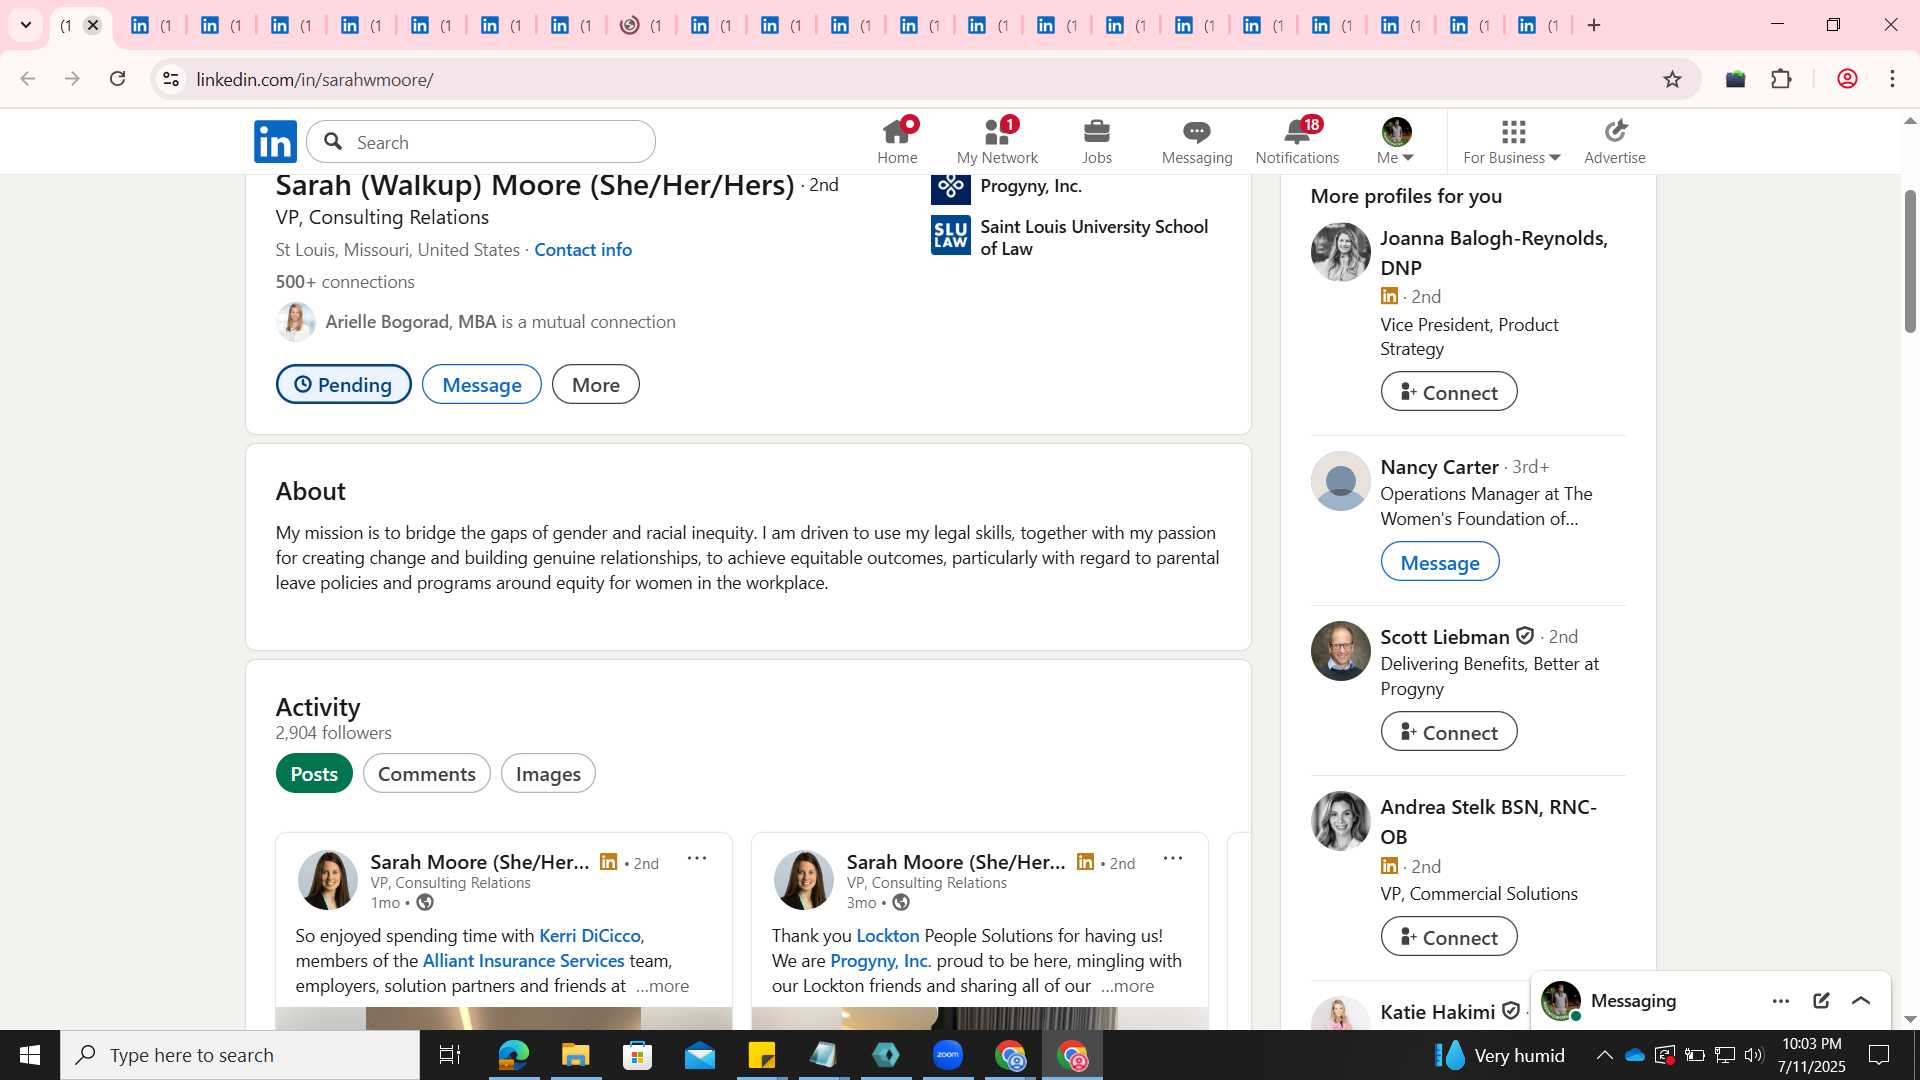Viewport: 1920px width, 1080px height.
Task: Select the Comments activity filter
Action: [427, 774]
